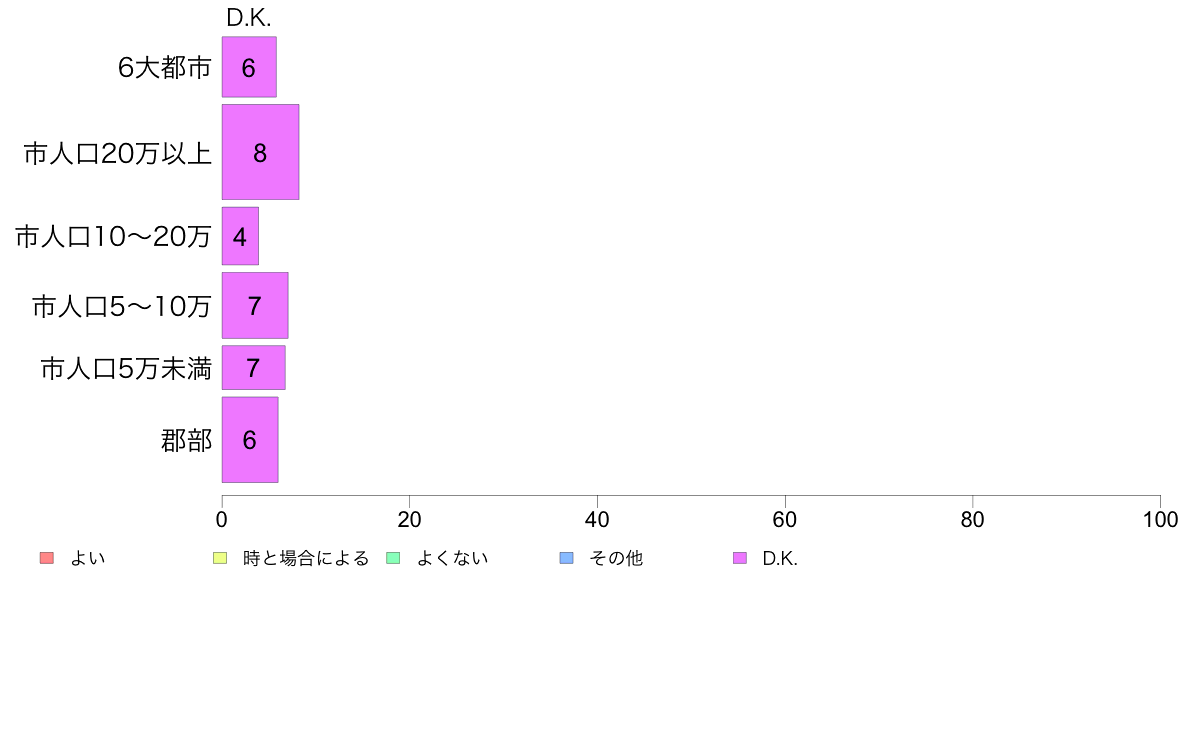1188x736 pixels.
Task: Select the 市人口5万未満 bar showing 7
Action: pos(254,368)
